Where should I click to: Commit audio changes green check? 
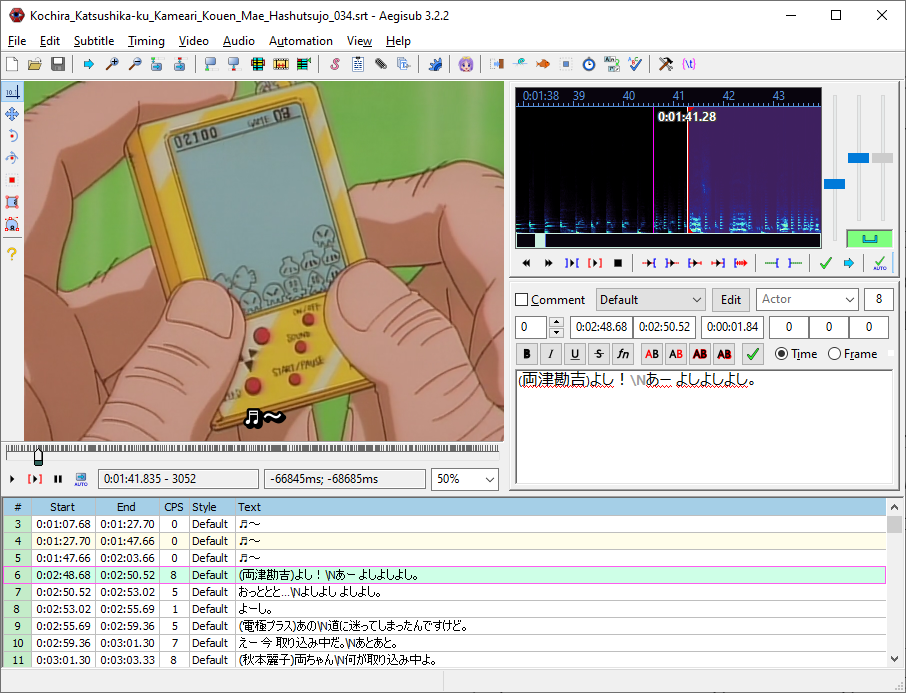826,263
